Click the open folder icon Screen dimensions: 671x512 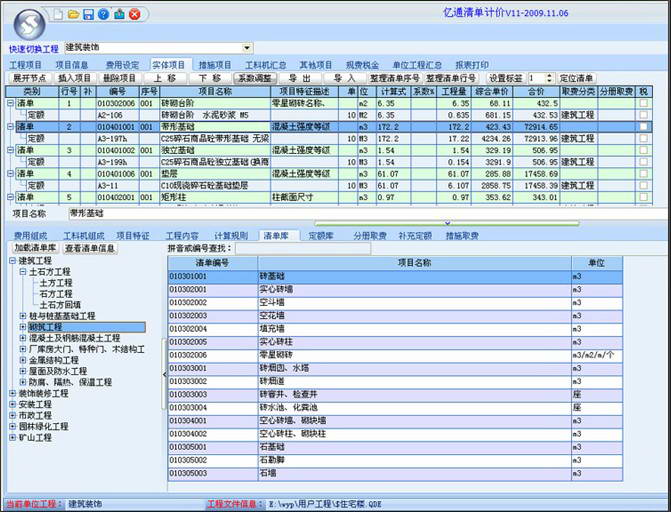[x=73, y=14]
